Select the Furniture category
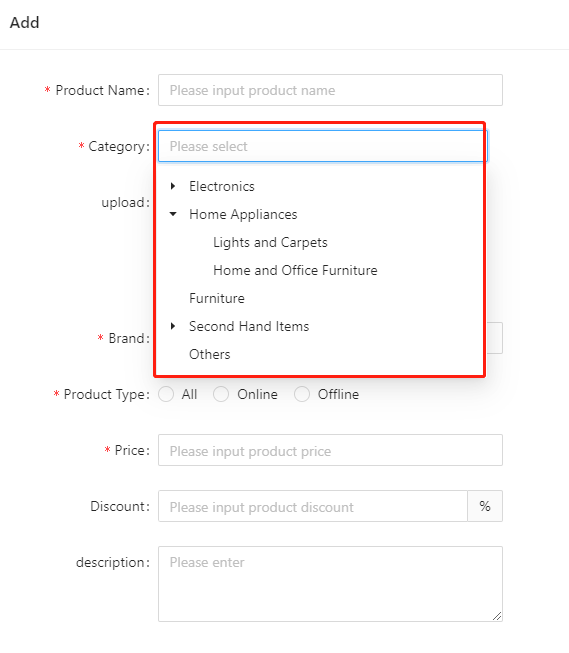The image size is (569, 653). pos(217,298)
